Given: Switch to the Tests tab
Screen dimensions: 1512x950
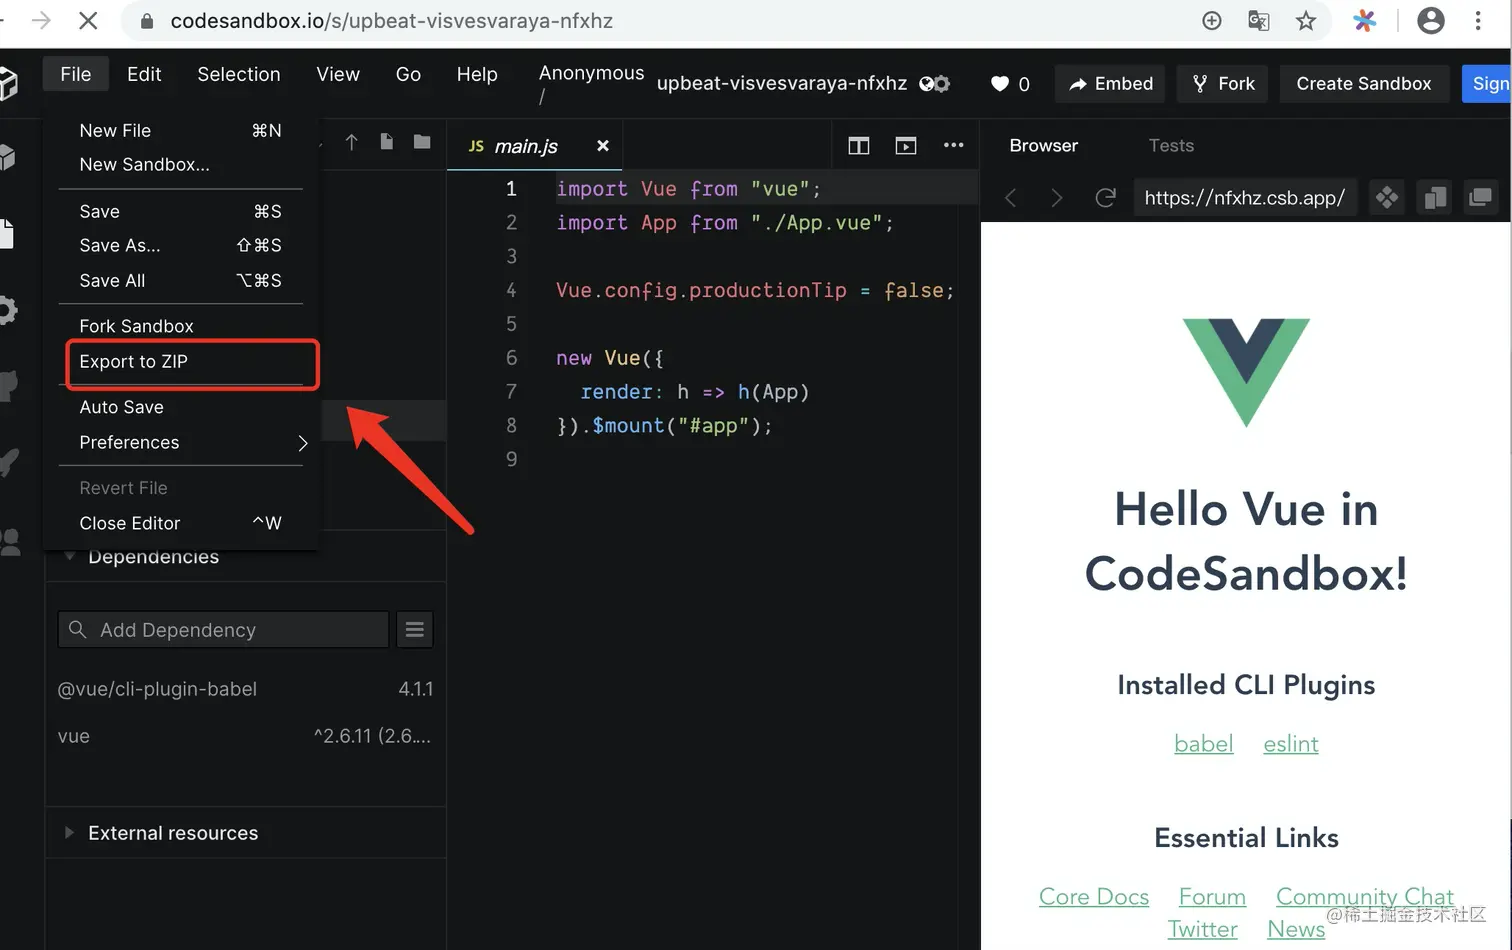Looking at the screenshot, I should [1171, 146].
